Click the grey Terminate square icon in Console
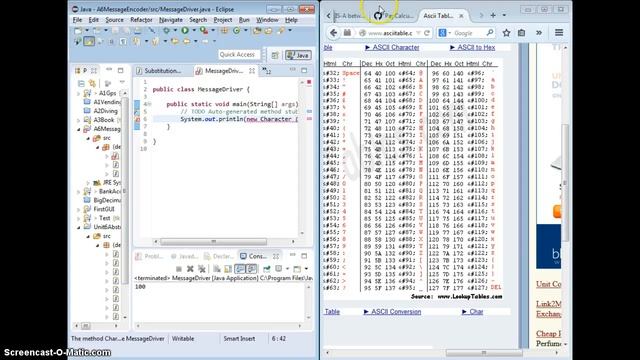640x360 pixels. pos(179,269)
